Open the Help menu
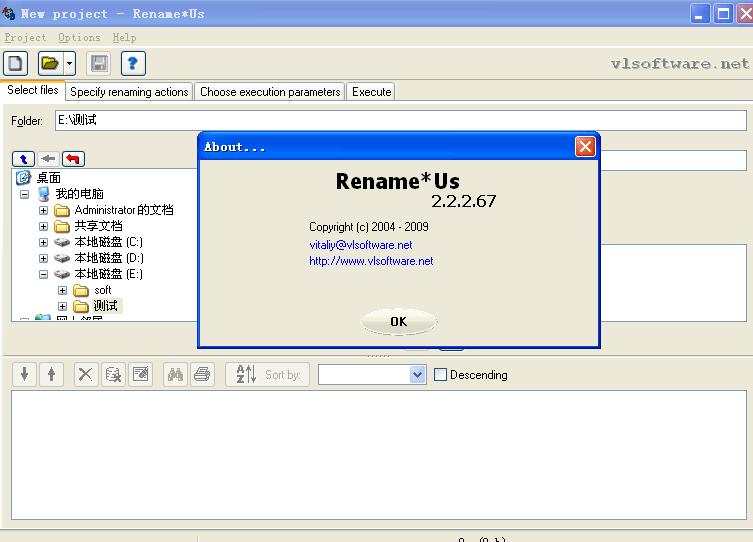The height and width of the screenshot is (542, 753). pyautogui.click(x=124, y=37)
